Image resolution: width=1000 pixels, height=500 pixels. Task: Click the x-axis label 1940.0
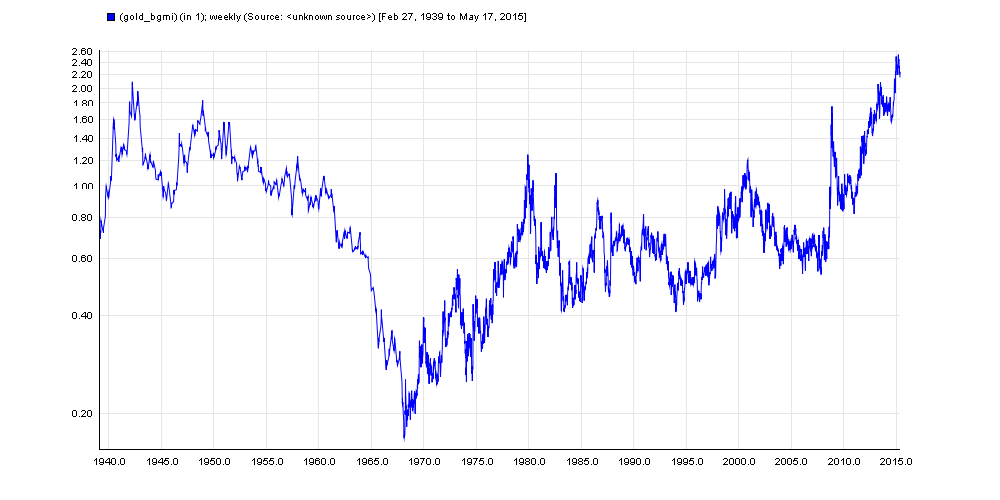point(108,462)
